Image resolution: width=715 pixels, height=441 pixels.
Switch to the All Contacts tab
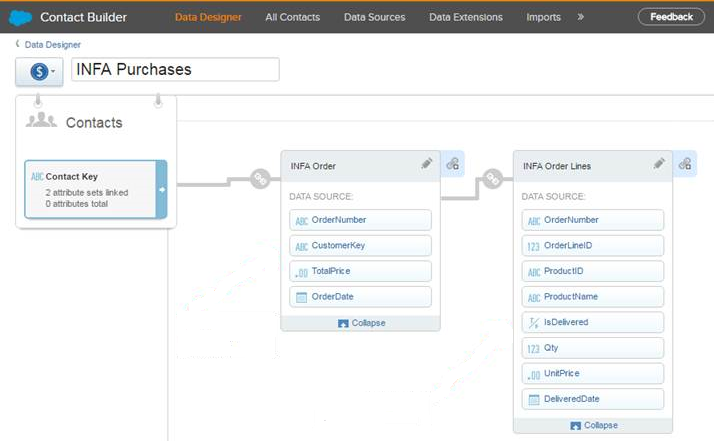click(292, 17)
